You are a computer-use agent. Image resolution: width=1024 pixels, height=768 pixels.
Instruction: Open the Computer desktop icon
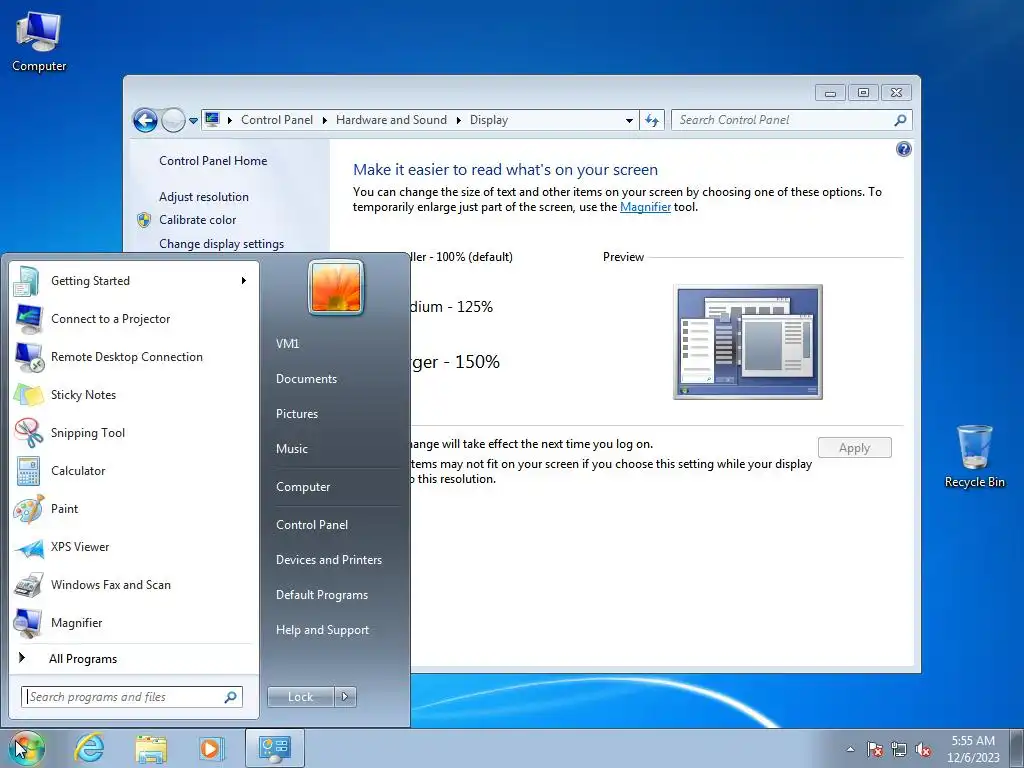[x=39, y=41]
